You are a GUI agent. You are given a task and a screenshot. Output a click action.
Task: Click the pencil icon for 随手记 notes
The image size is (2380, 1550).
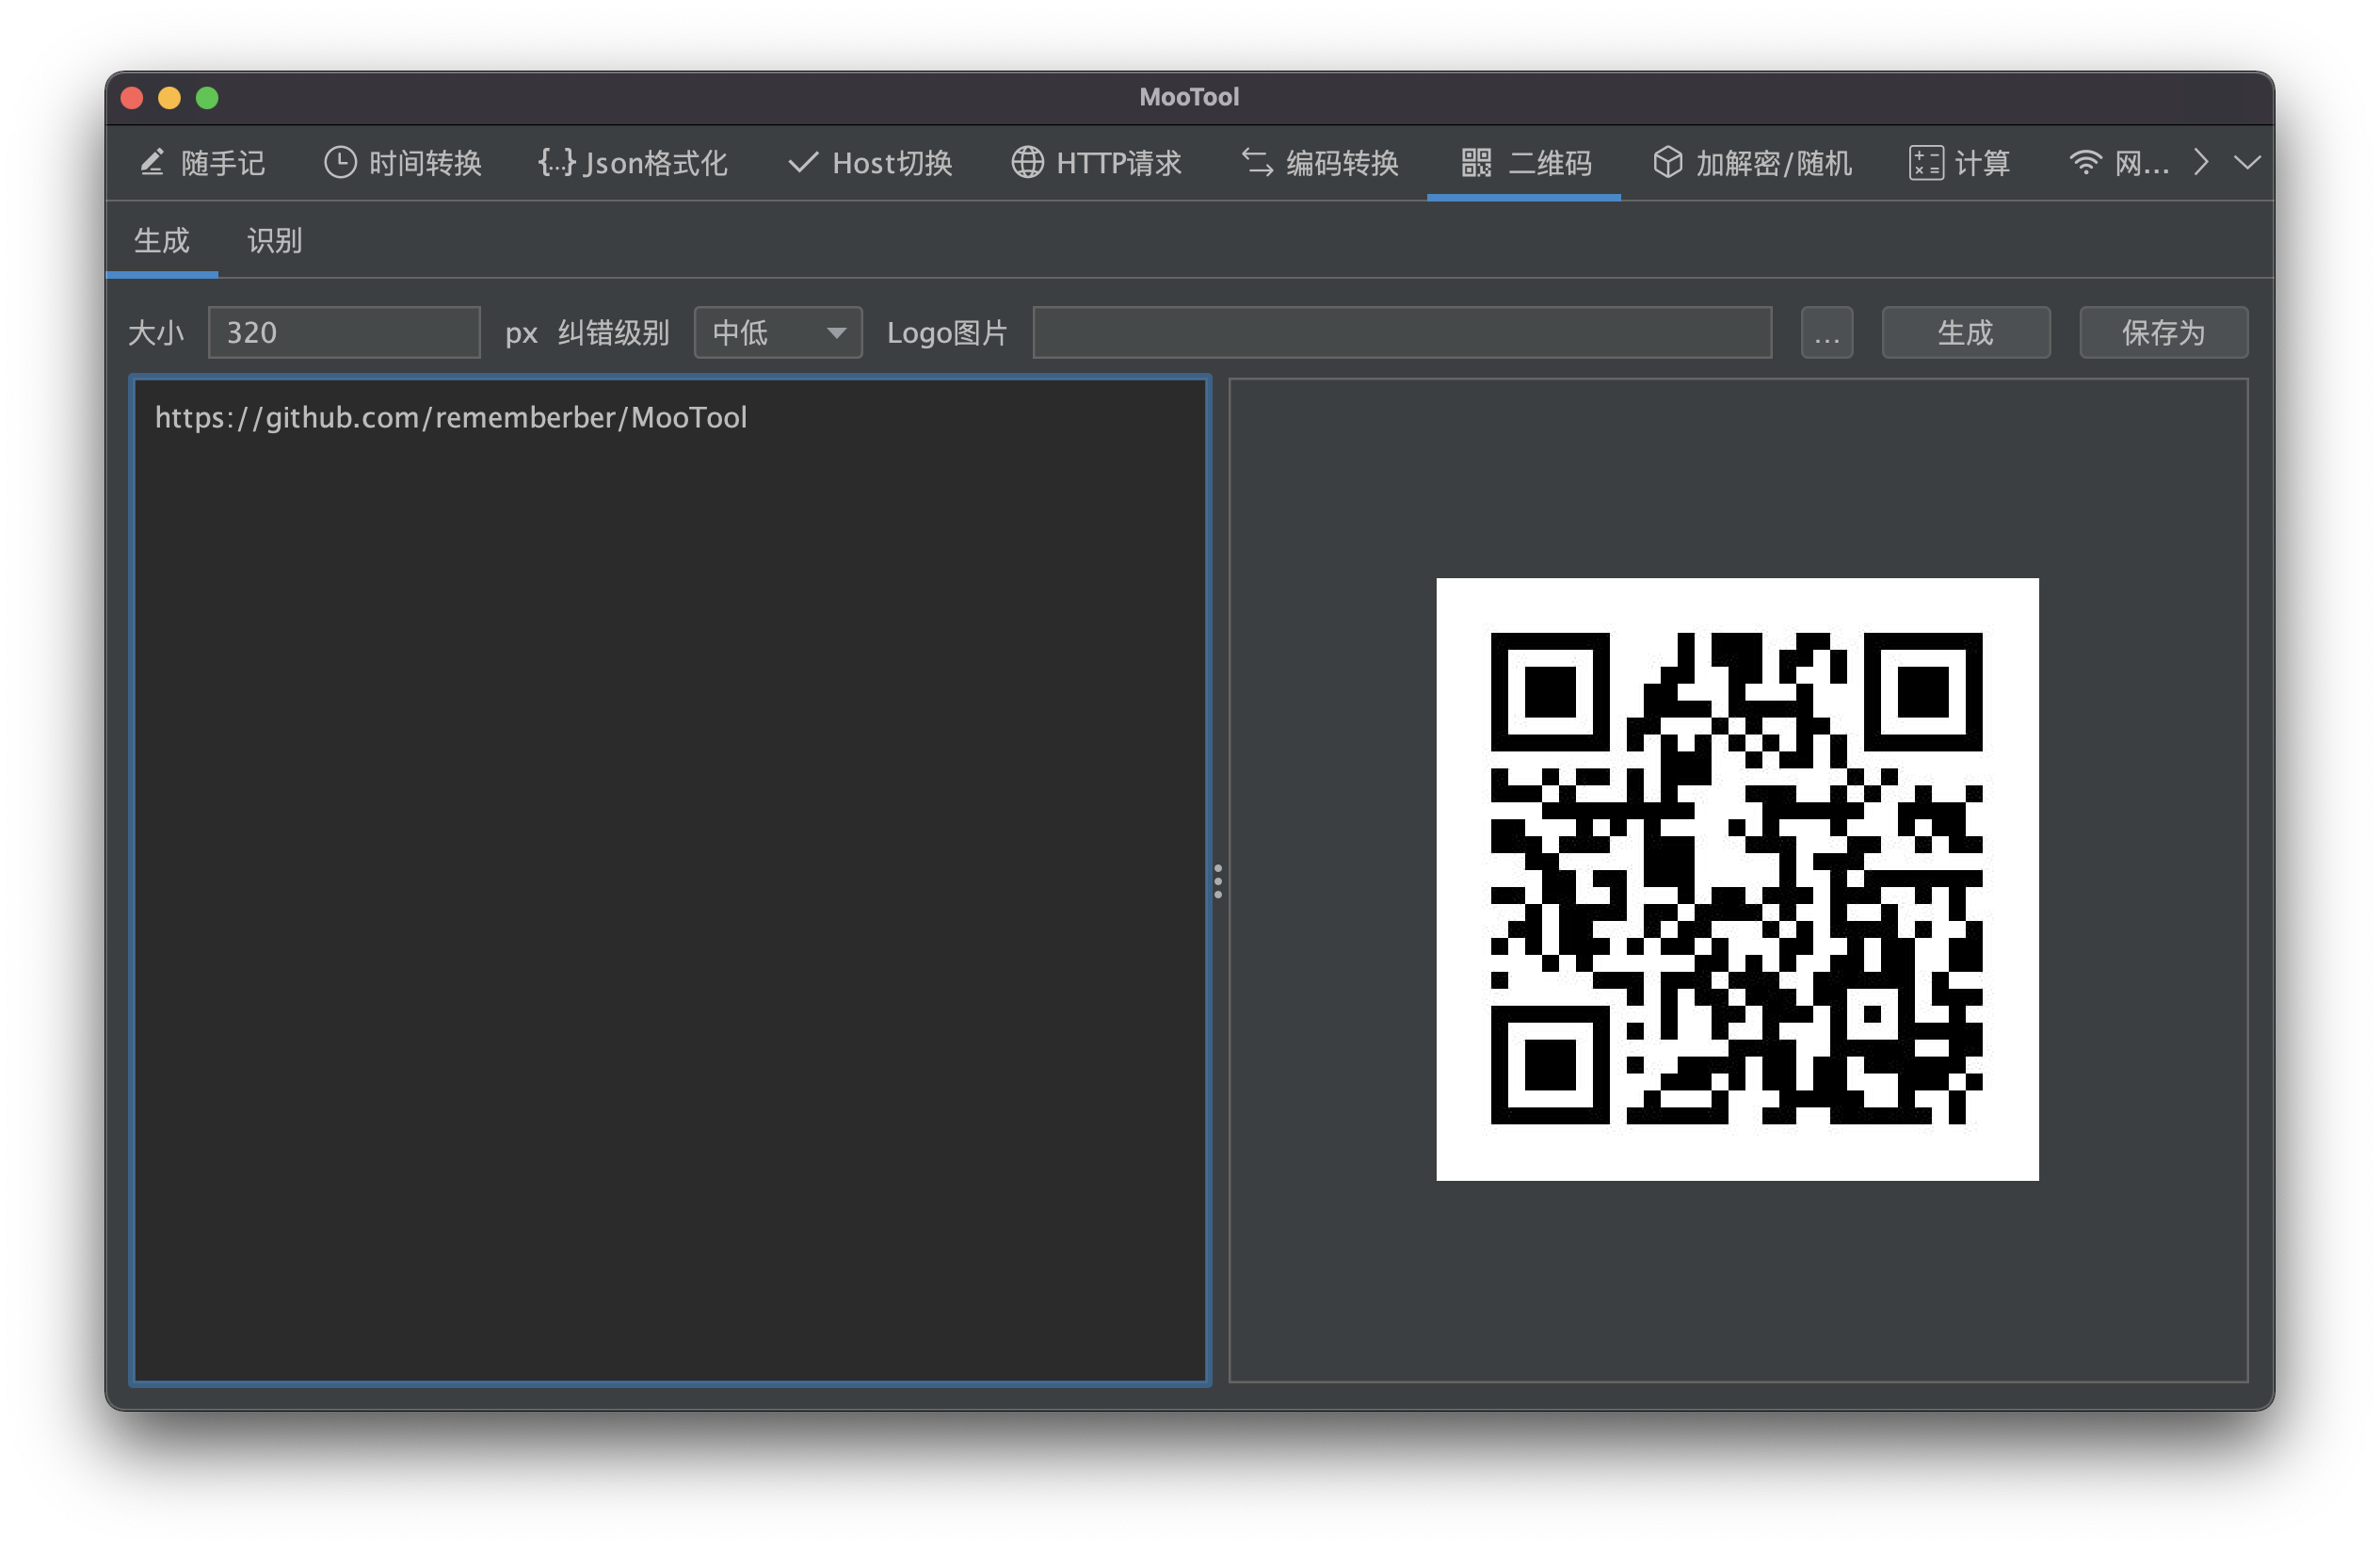152,162
